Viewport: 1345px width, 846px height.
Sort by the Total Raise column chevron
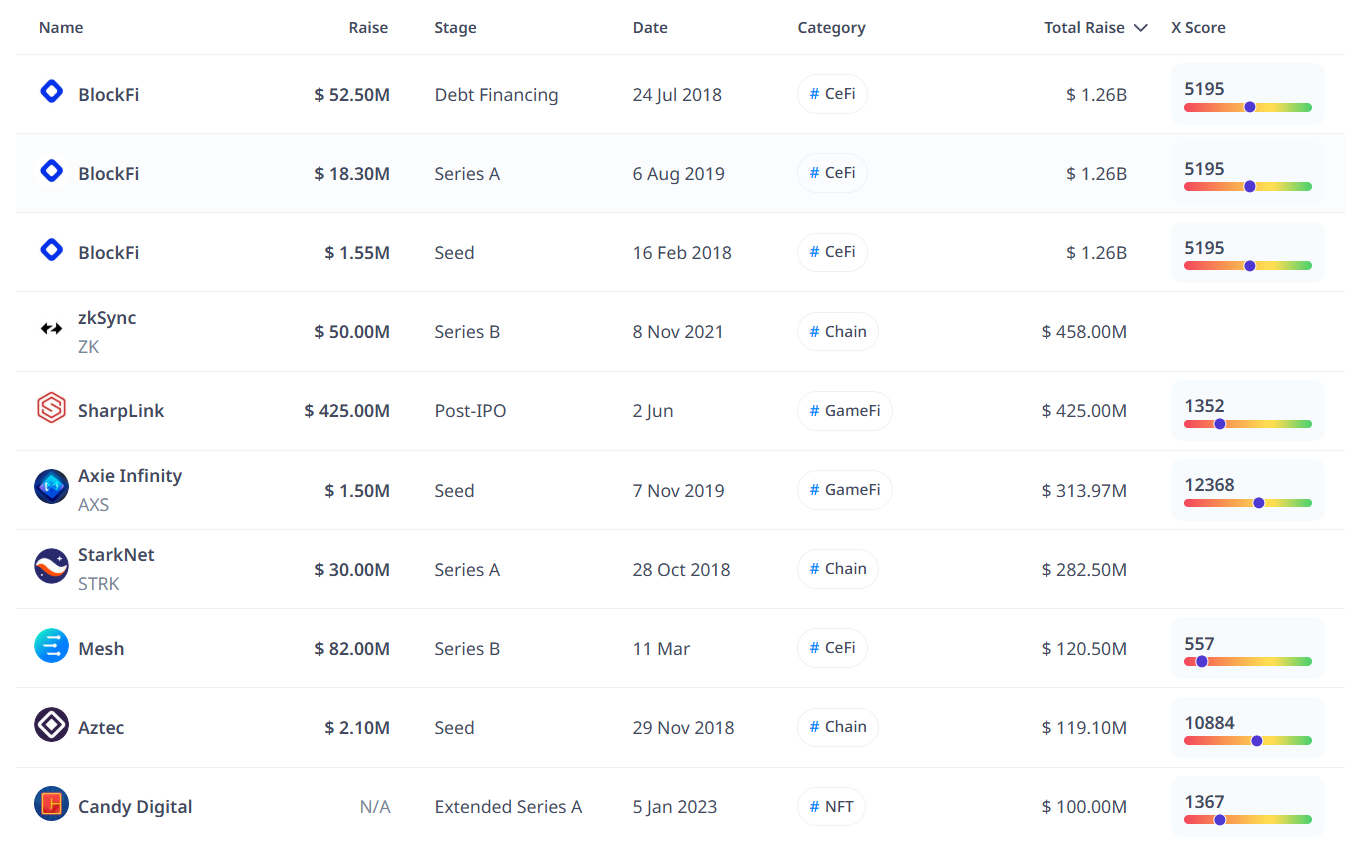coord(1140,28)
